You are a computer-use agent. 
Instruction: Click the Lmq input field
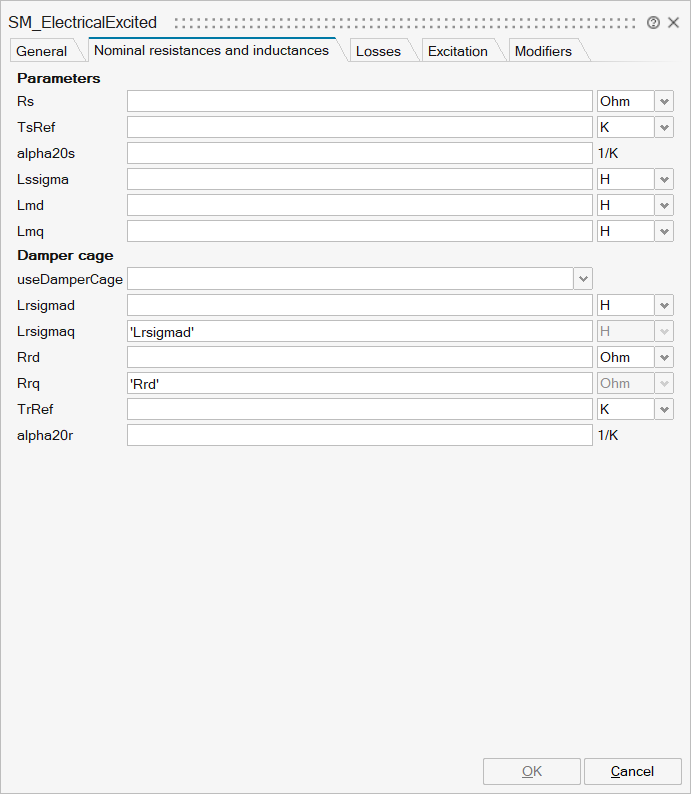point(360,231)
